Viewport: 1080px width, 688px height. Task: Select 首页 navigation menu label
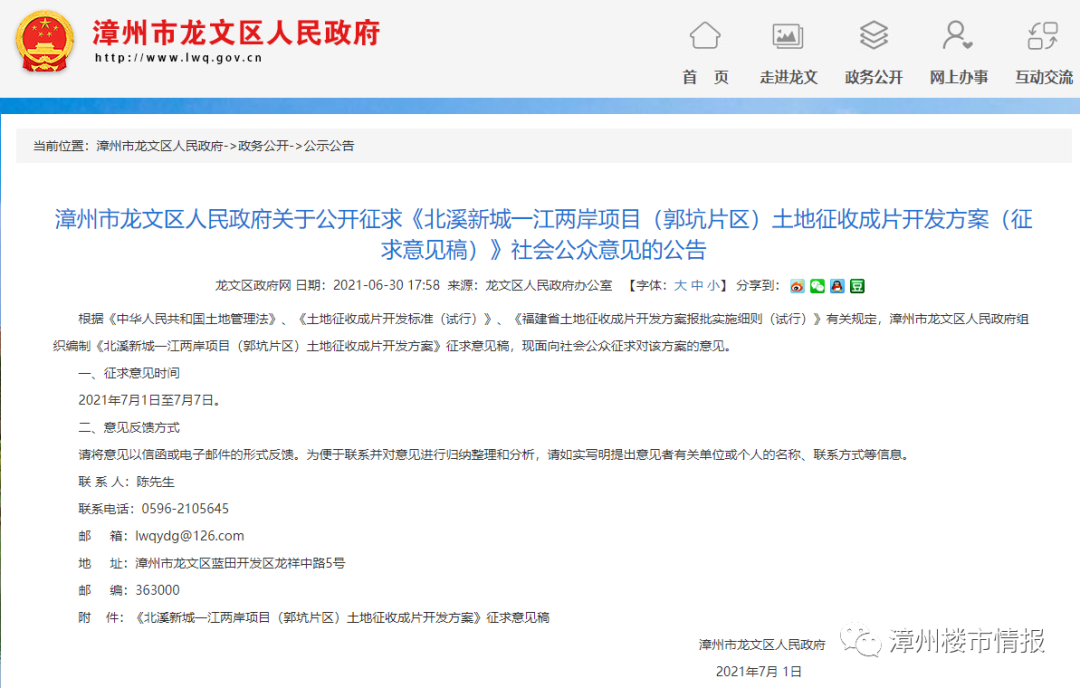click(705, 77)
